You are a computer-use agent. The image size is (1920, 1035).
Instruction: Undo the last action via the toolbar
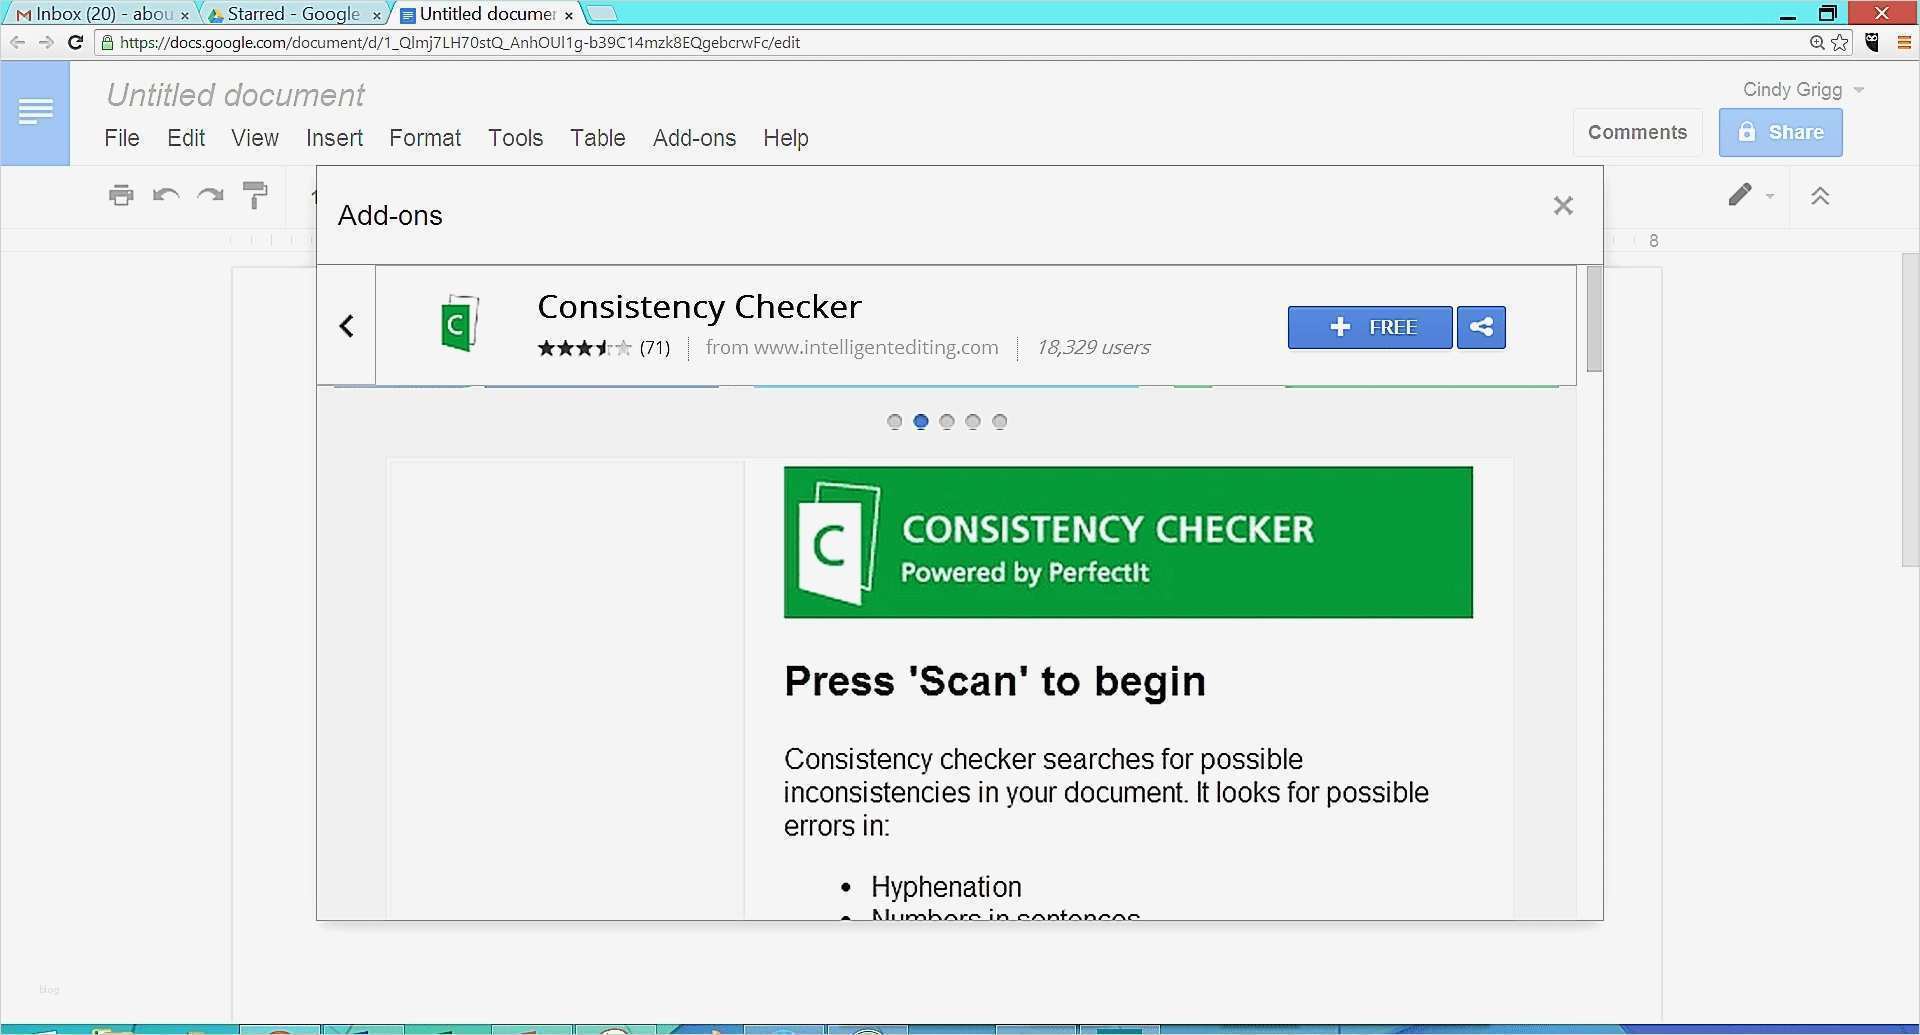pyautogui.click(x=166, y=195)
